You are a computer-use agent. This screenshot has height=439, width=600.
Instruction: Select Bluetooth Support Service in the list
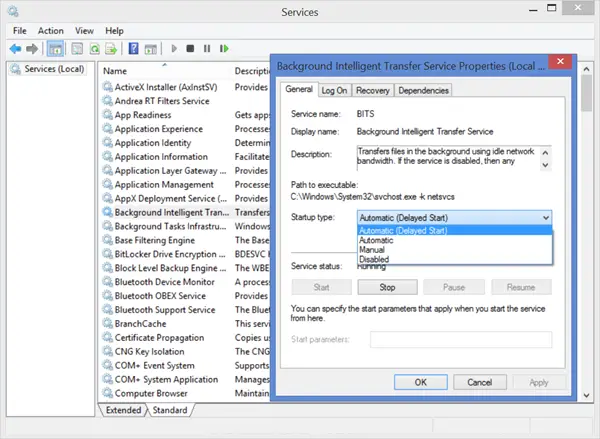coord(165,310)
